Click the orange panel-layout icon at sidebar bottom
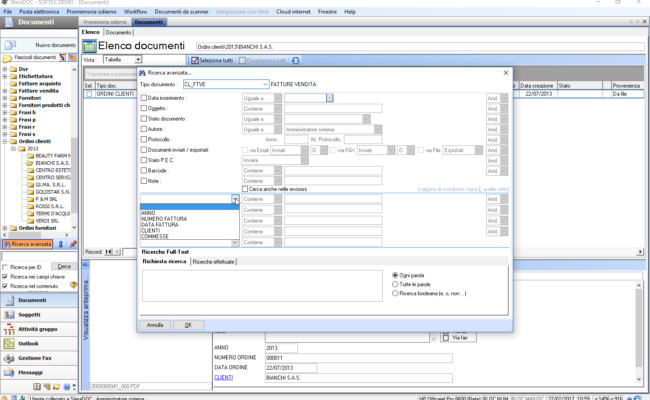Screen dimensions: 650x400 coord(37,387)
